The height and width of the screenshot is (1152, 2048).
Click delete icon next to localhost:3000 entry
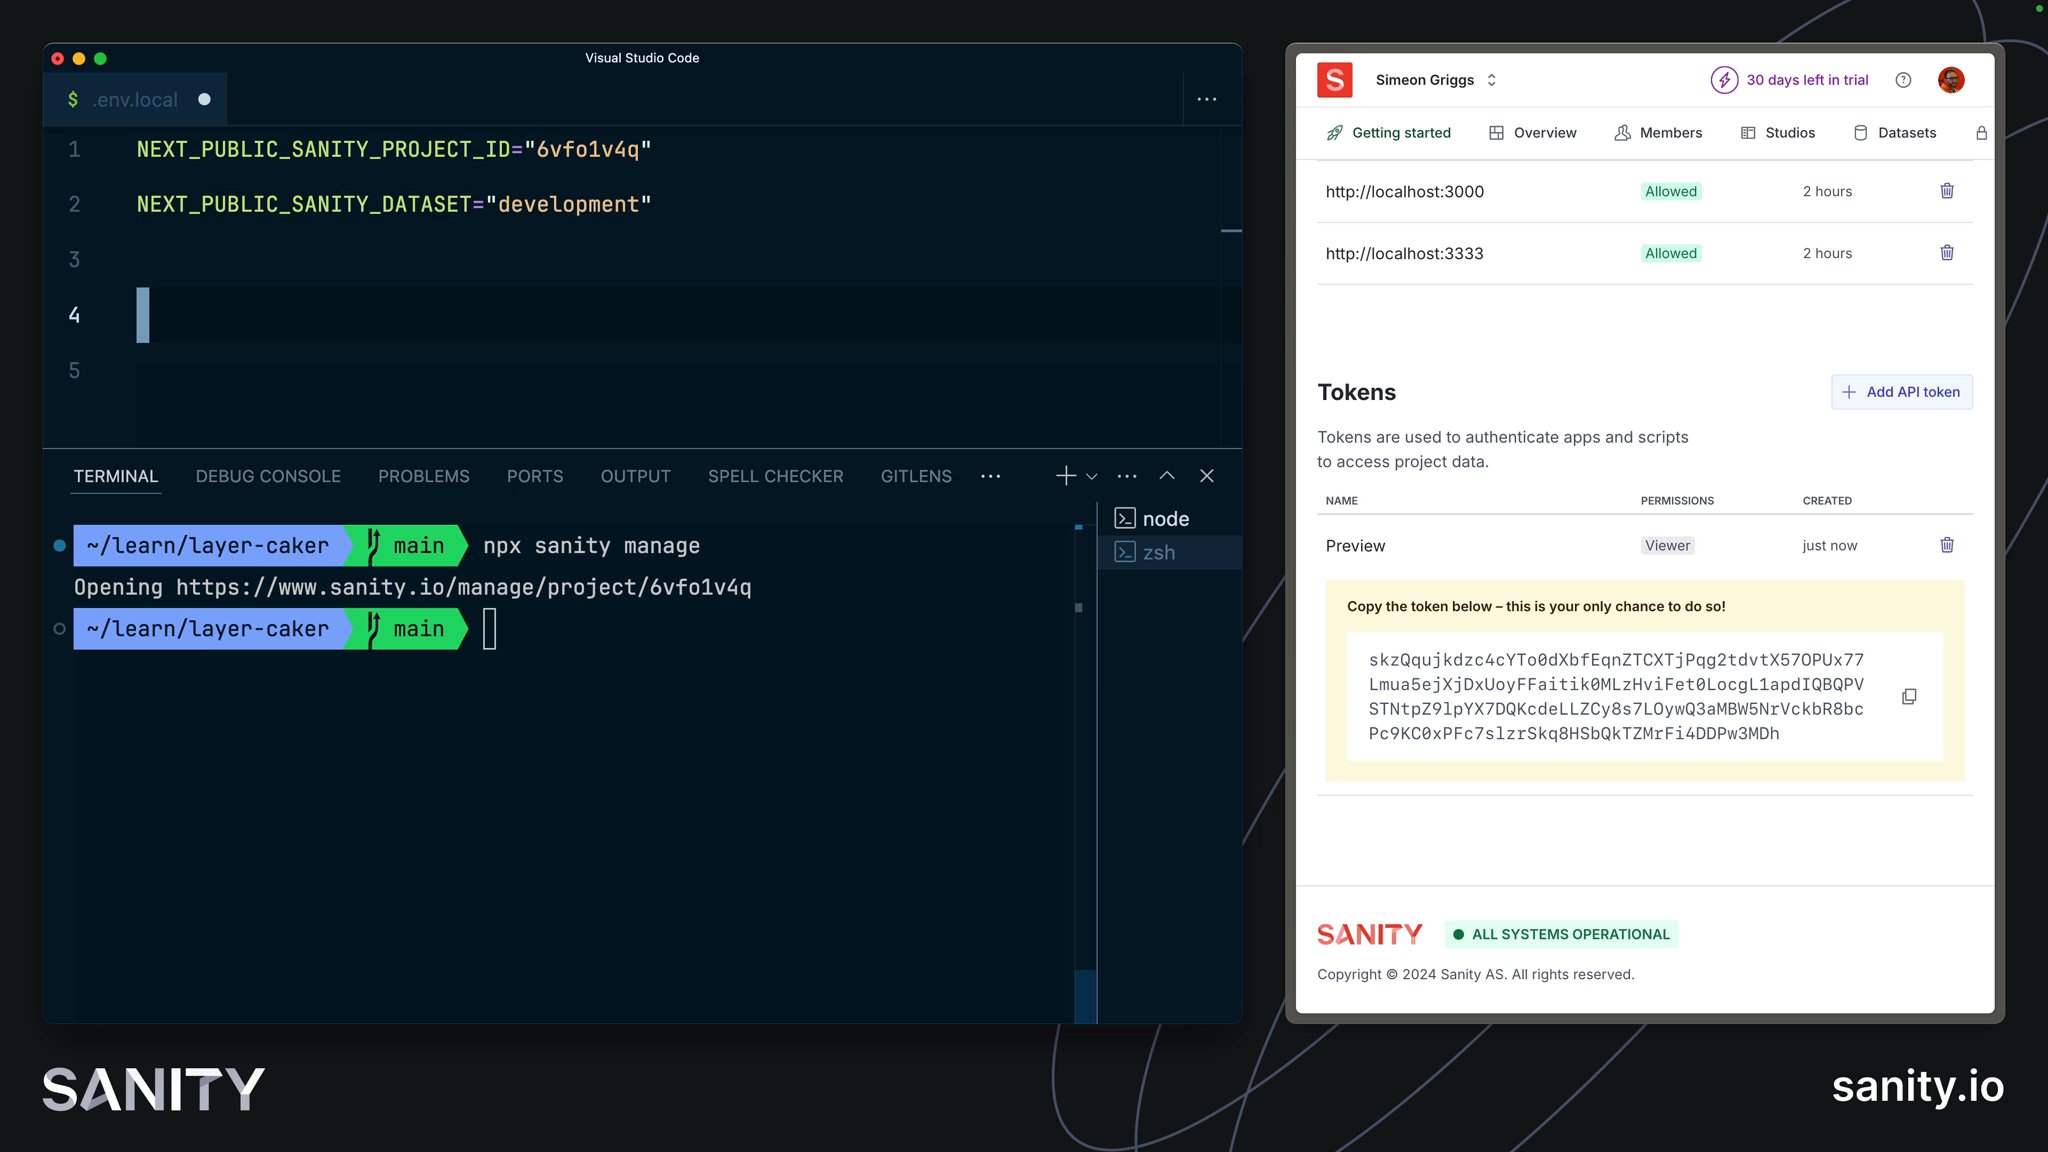tap(1947, 190)
